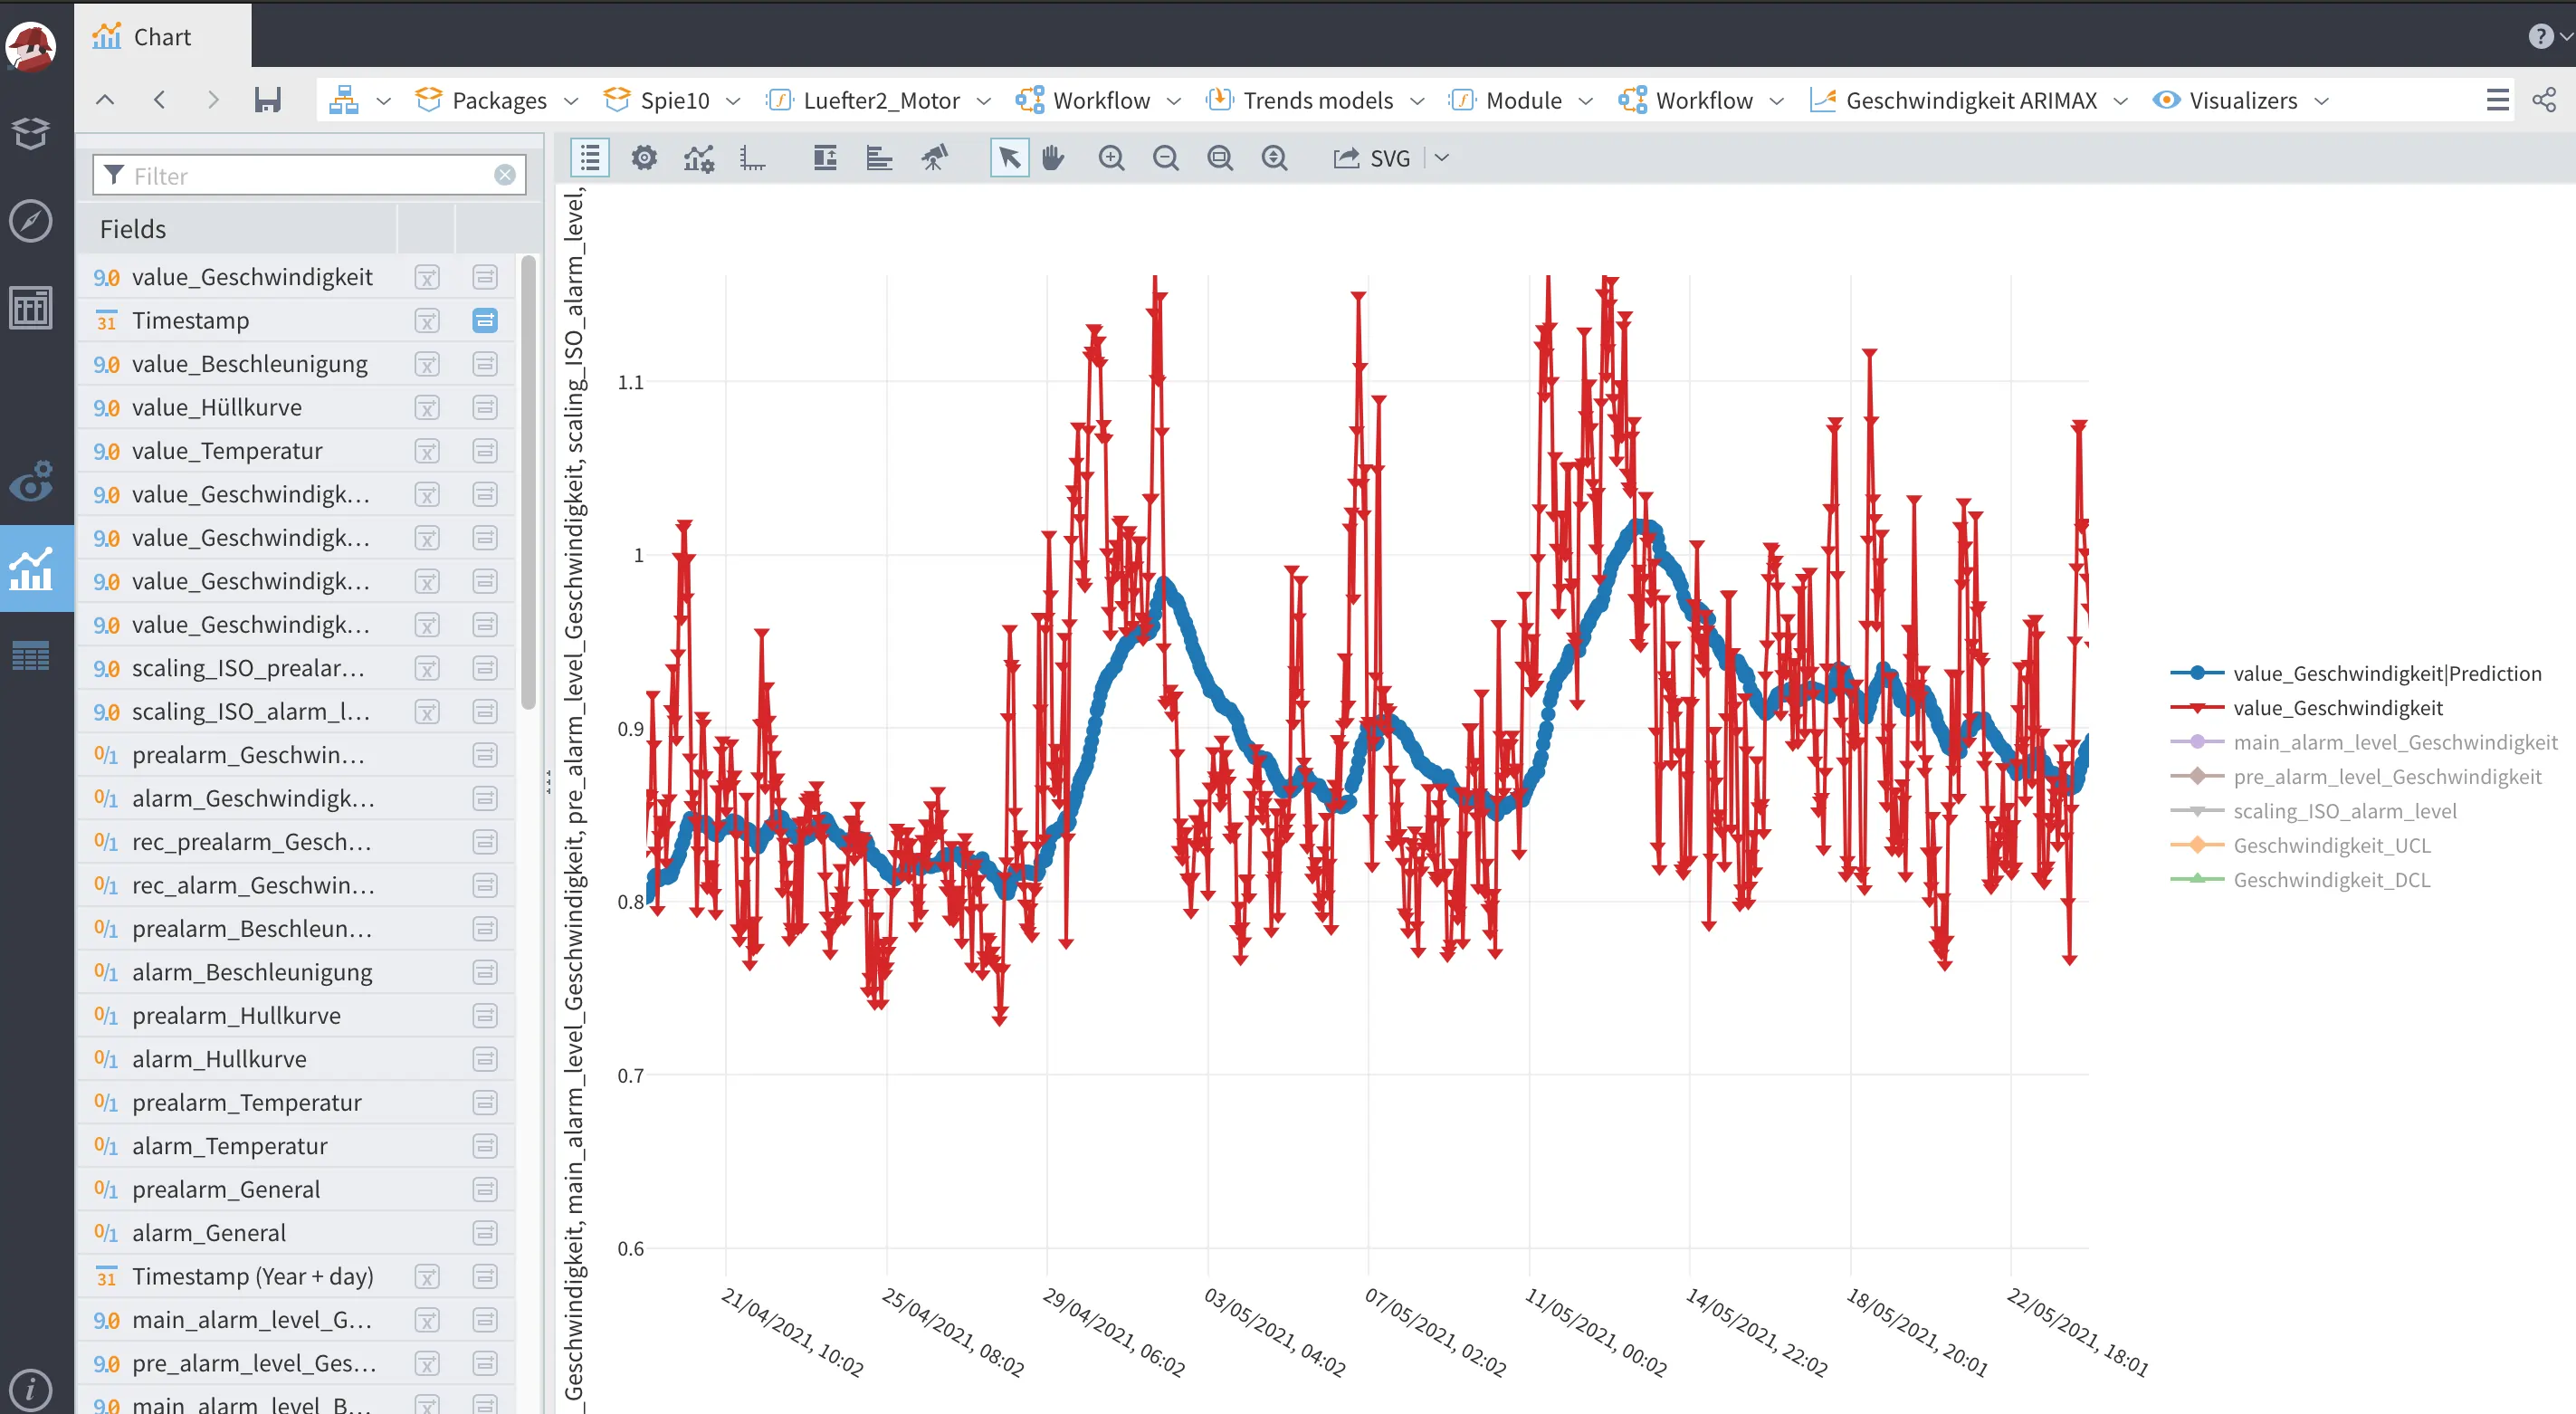Open chart series settings icon
Screen dimensions: 2576x1414
698,158
